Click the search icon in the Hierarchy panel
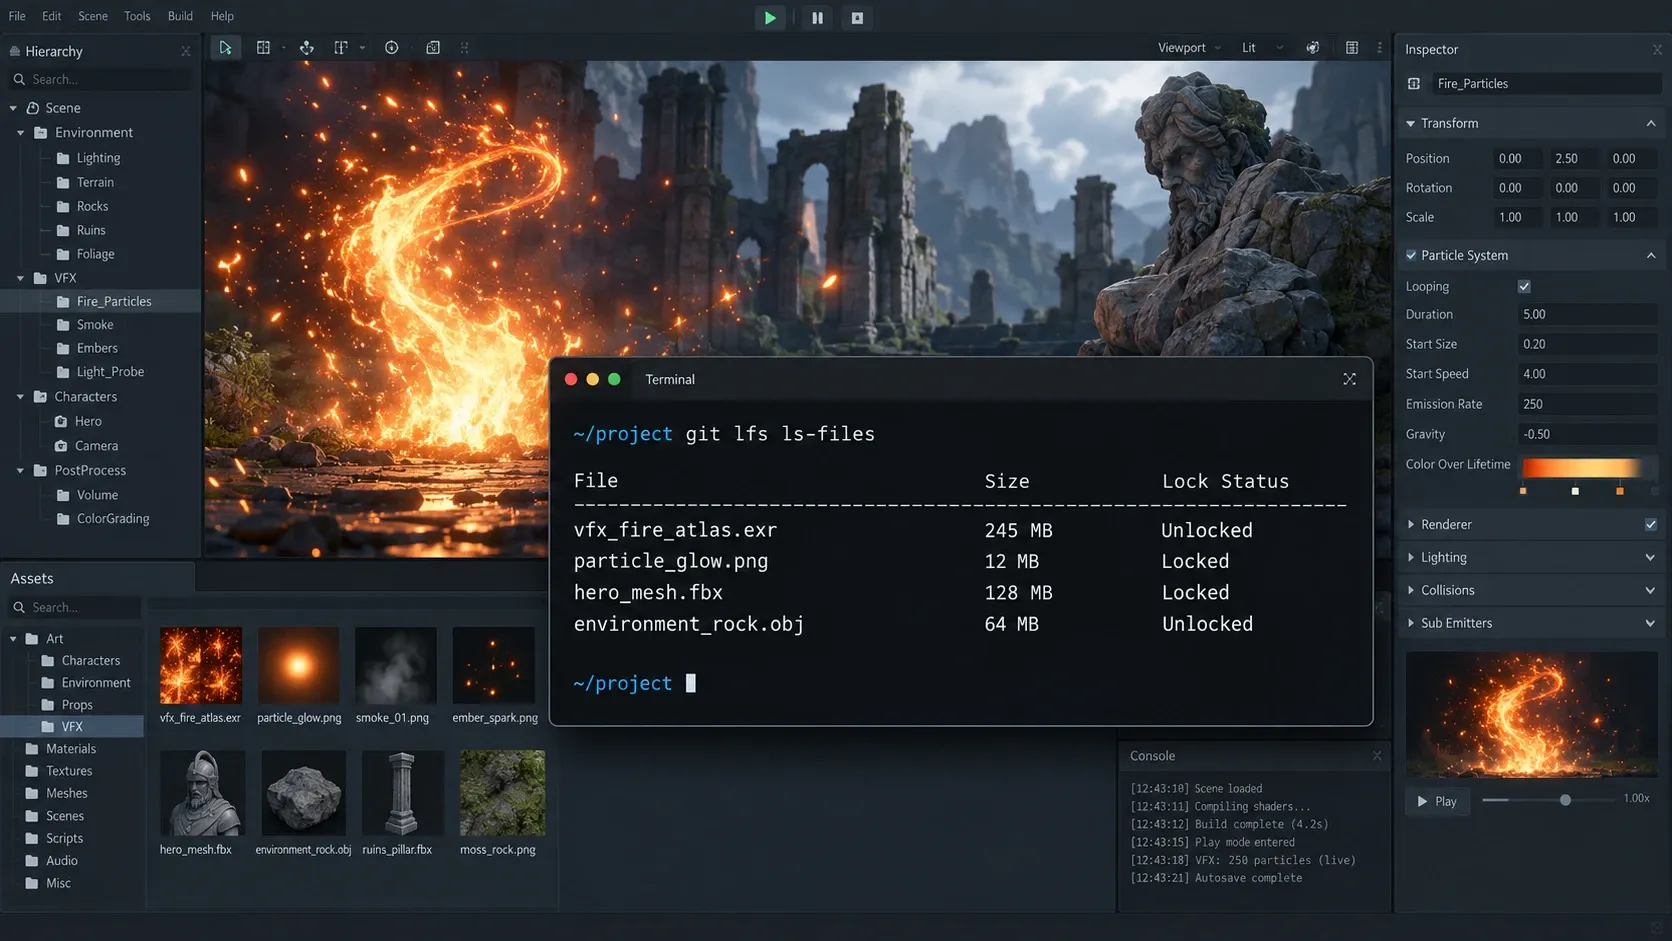 pos(18,80)
